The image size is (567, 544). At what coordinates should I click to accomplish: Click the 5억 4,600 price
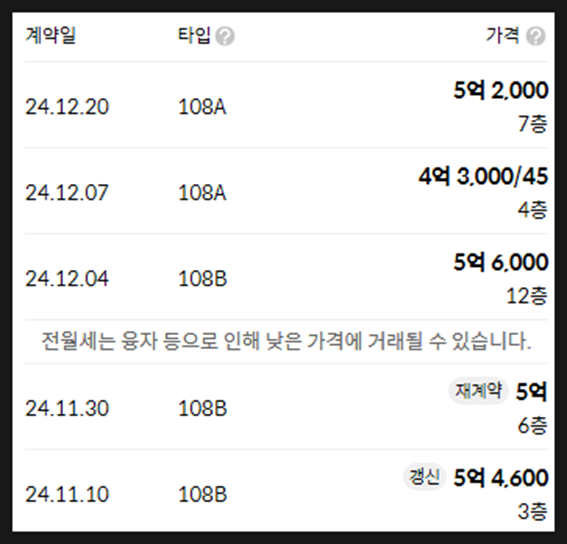[501, 477]
